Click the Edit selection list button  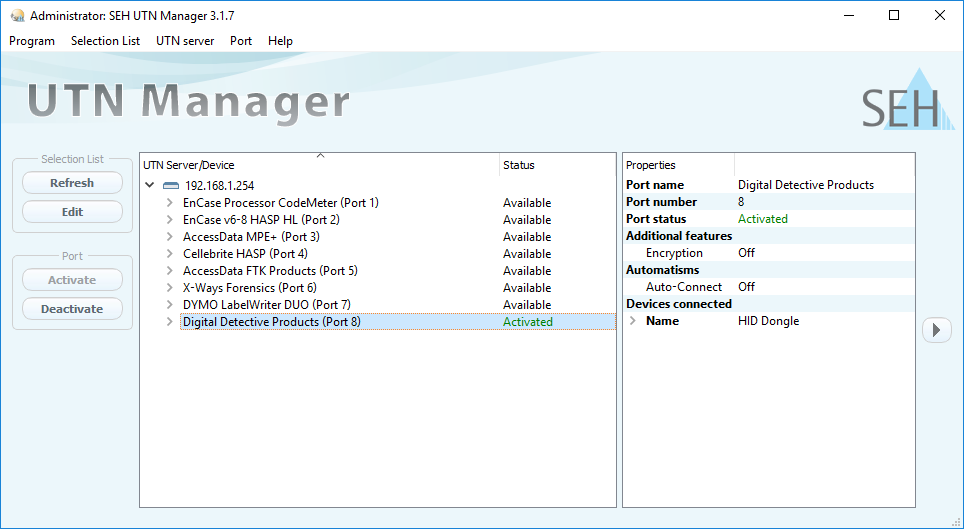coord(73,212)
